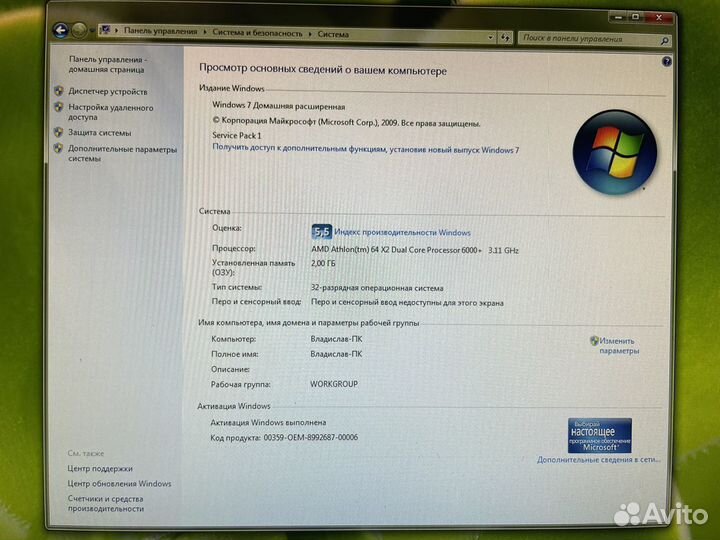Click installed memory value '2,00 ГБ'
The width and height of the screenshot is (720, 540).
pos(323,263)
